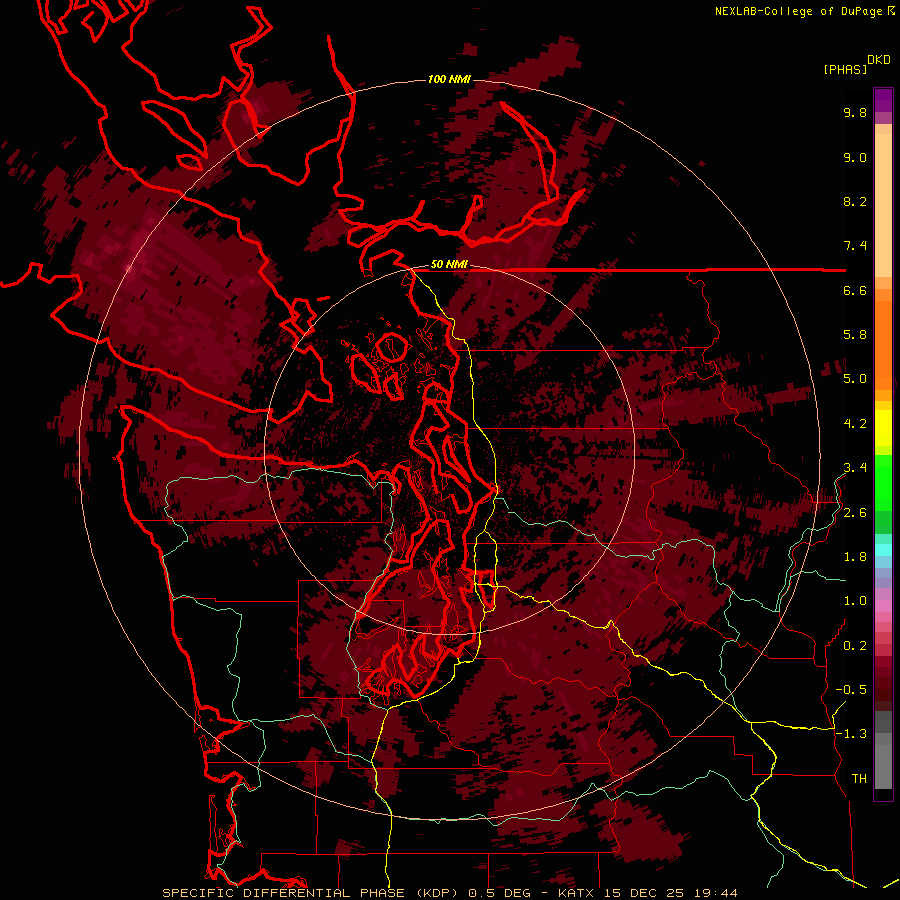Pick the bright green segment of the color bar
Screen dimensions: 900x900
883,485
